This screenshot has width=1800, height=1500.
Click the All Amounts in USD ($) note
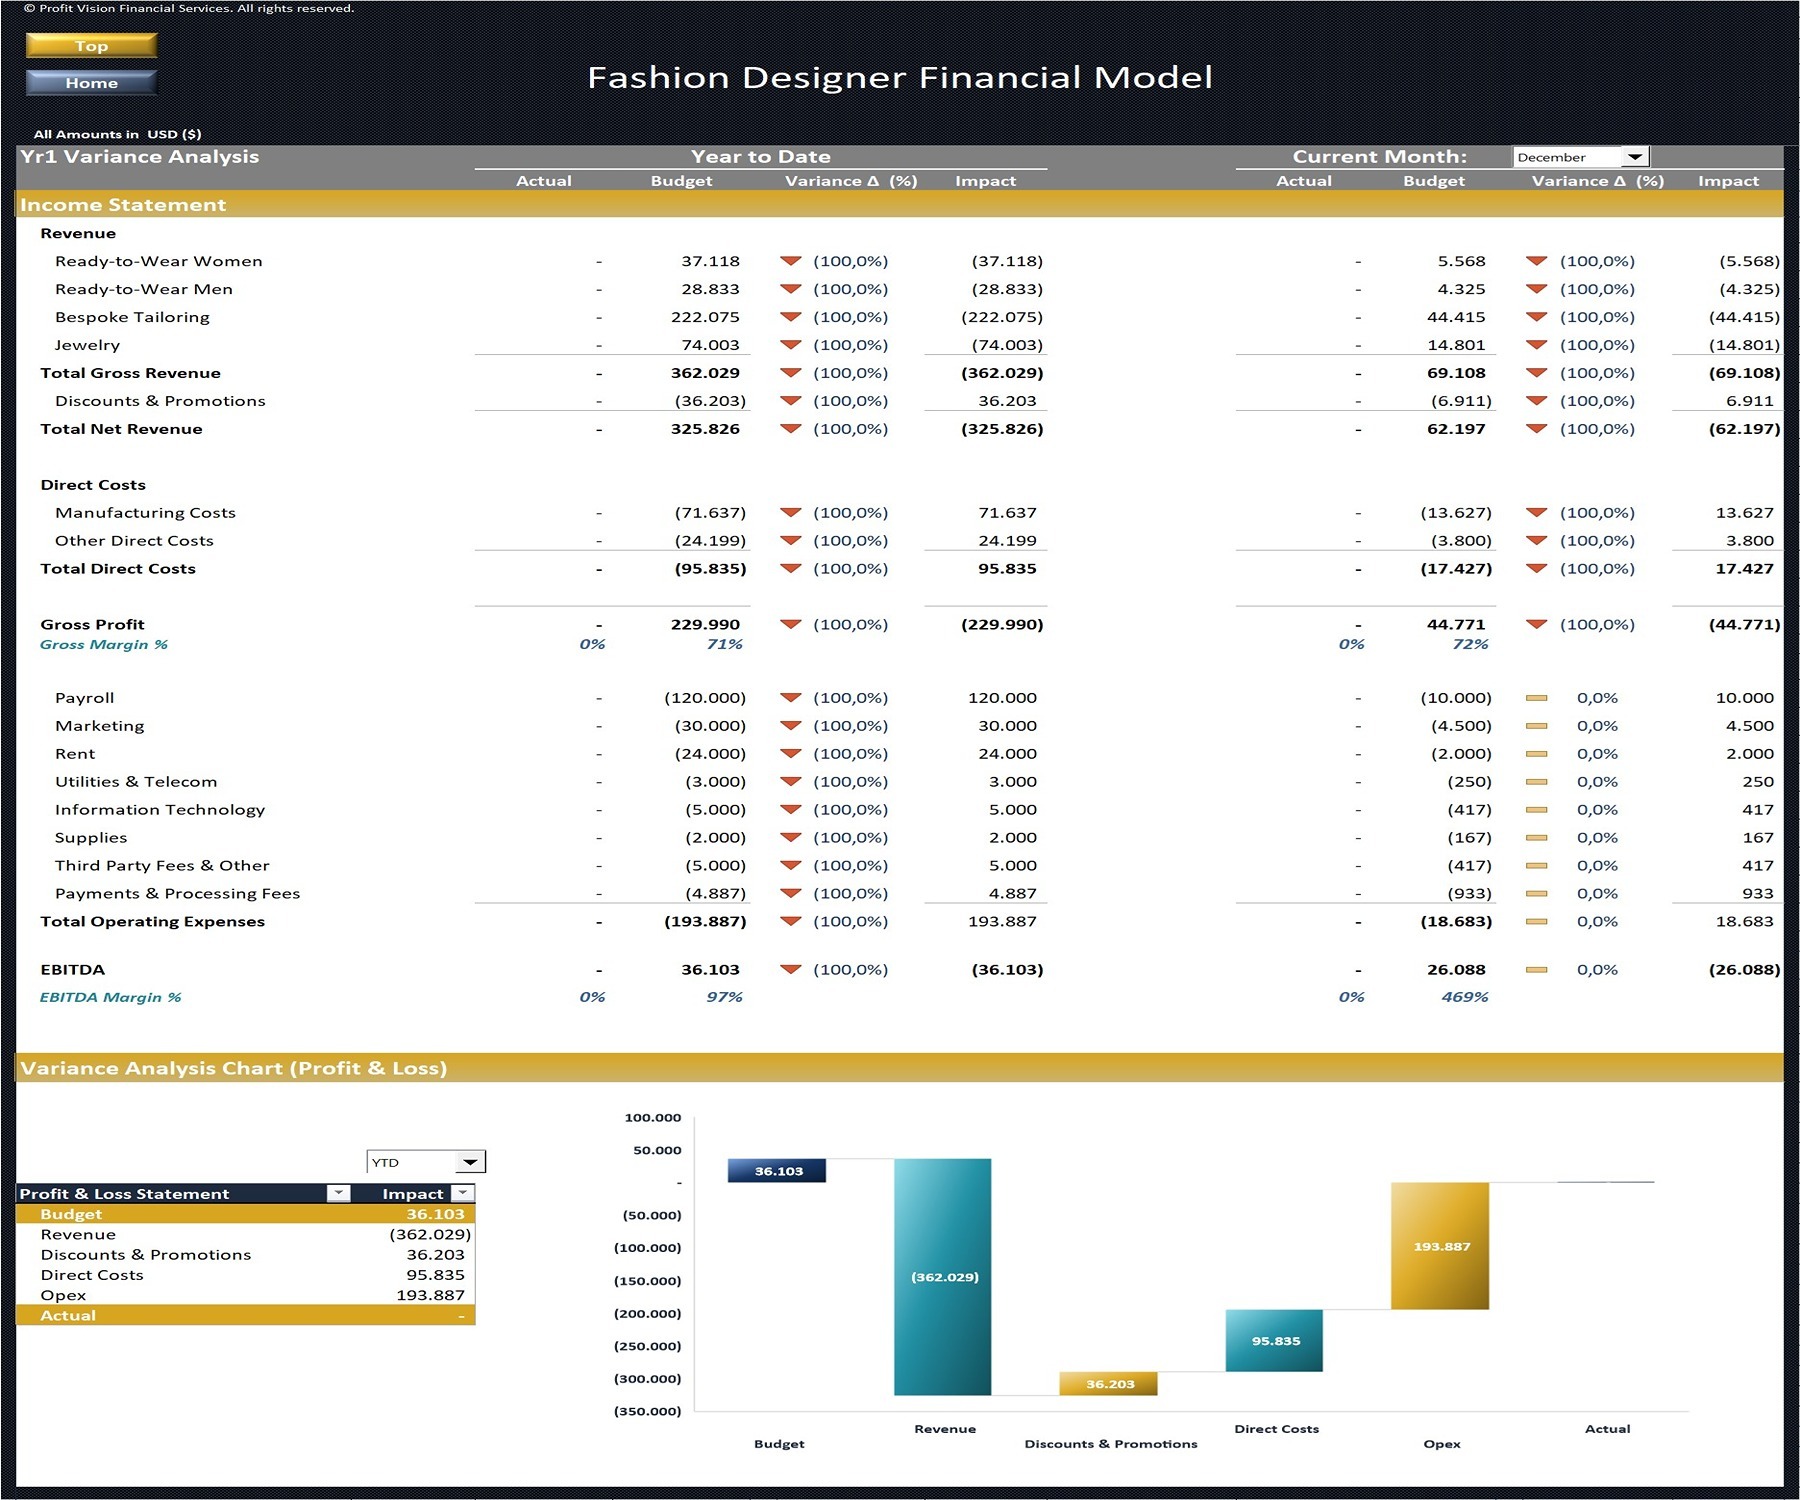tap(118, 134)
